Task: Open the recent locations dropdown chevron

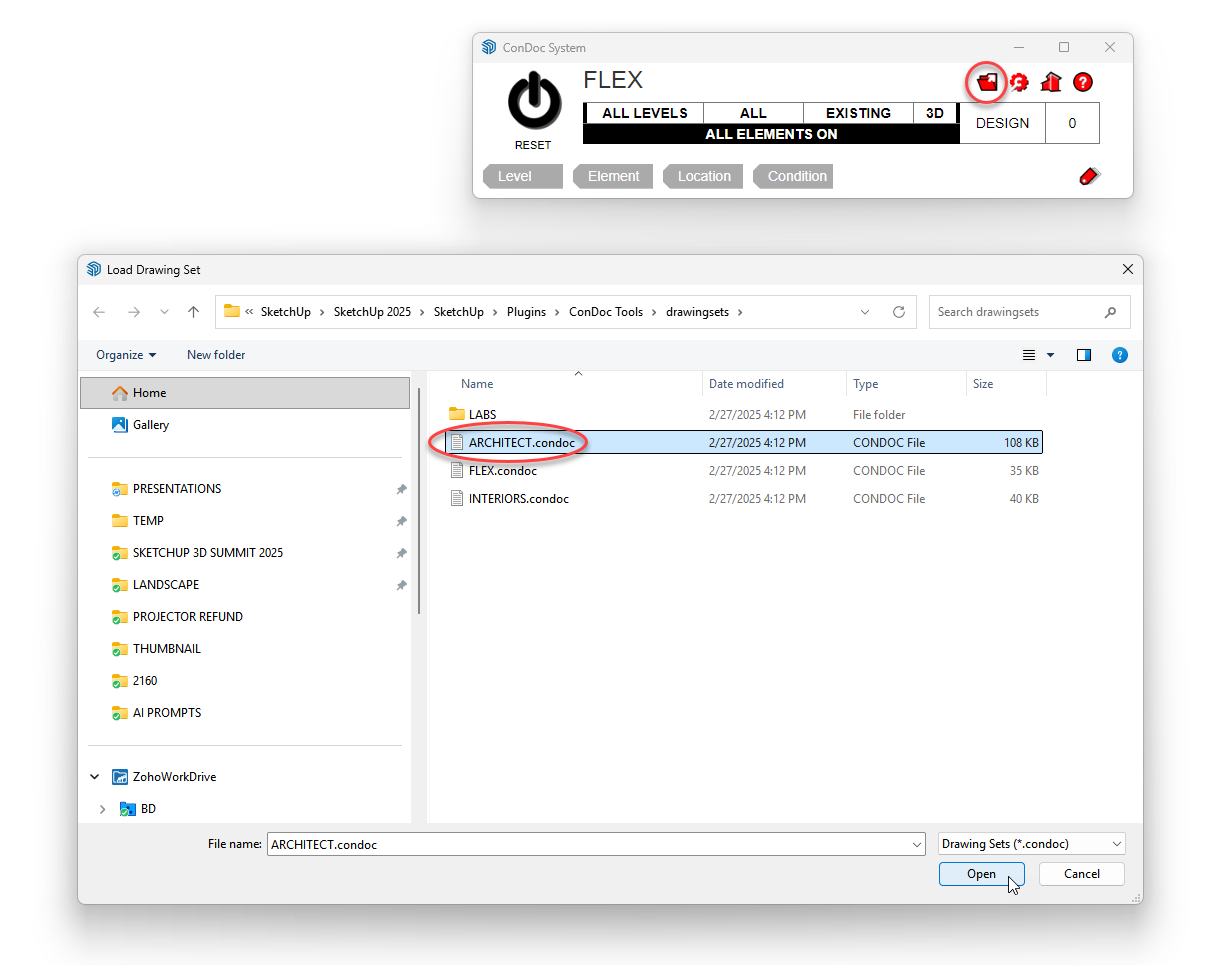Action: tap(164, 312)
